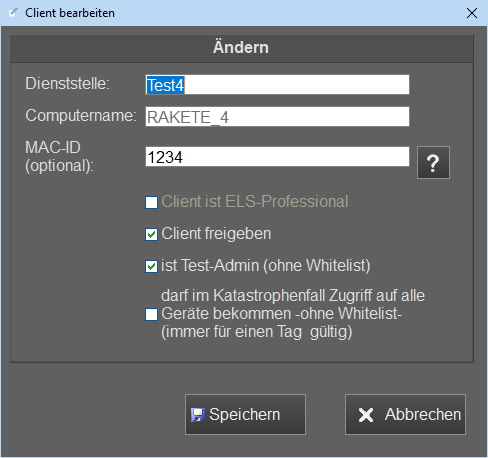
Task: Click the ist Test-Admin label text
Action: click(x=266, y=266)
